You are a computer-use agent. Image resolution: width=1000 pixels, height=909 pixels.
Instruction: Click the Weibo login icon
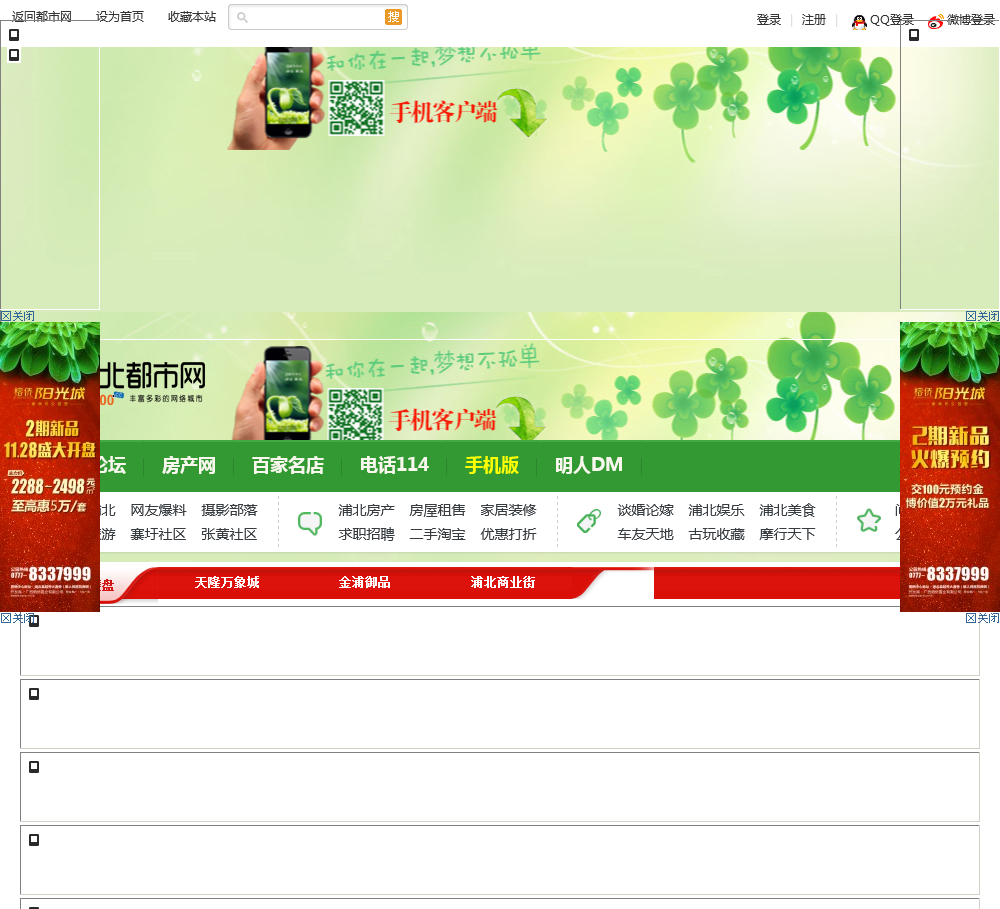[x=936, y=22]
